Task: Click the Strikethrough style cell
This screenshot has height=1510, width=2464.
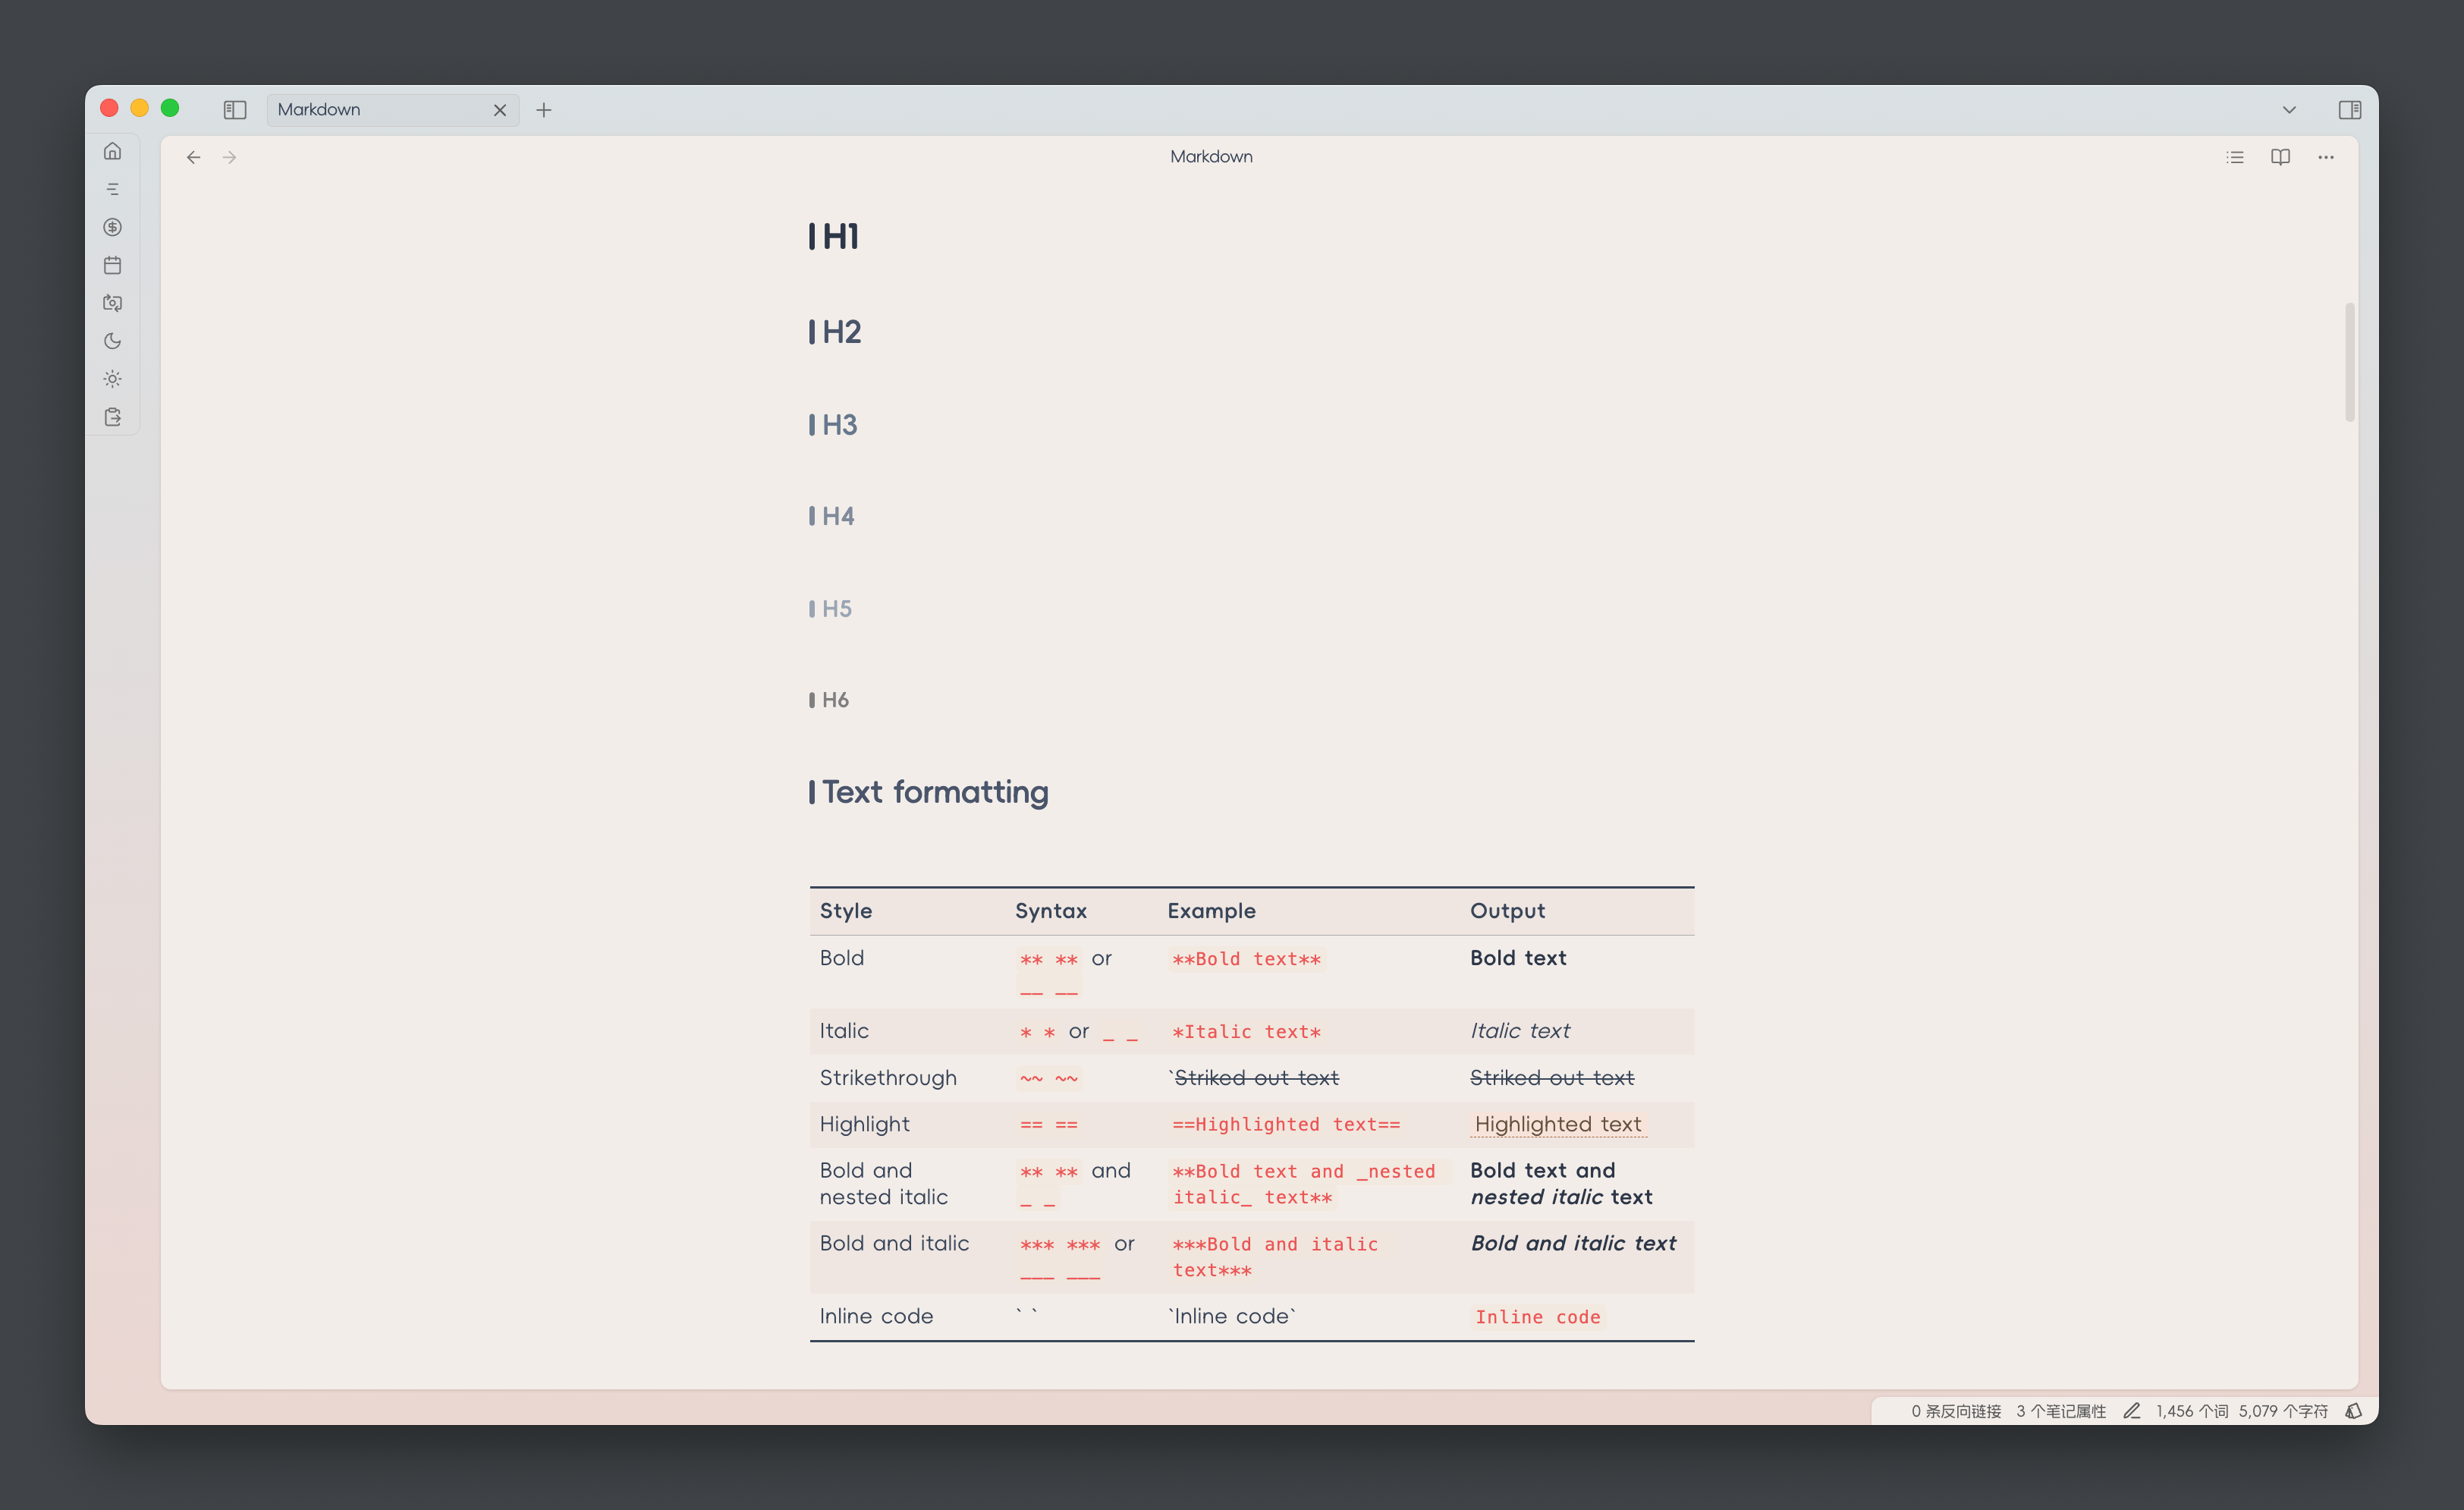Action: coord(888,1078)
